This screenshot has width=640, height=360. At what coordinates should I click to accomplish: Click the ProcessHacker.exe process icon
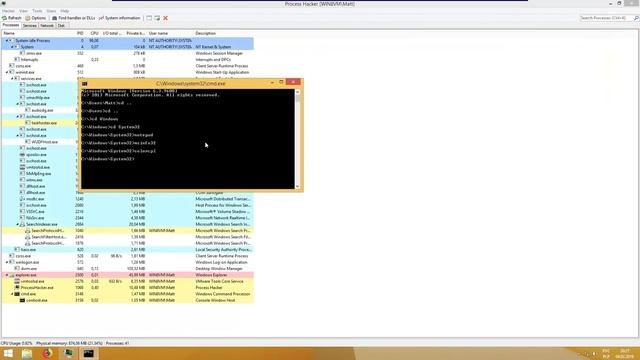(x=17, y=288)
